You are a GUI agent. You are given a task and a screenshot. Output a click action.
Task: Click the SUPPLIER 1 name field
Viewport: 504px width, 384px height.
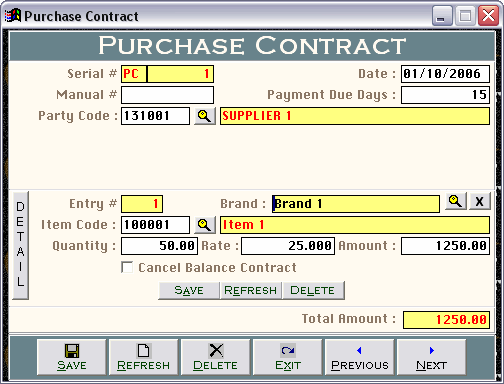point(355,116)
